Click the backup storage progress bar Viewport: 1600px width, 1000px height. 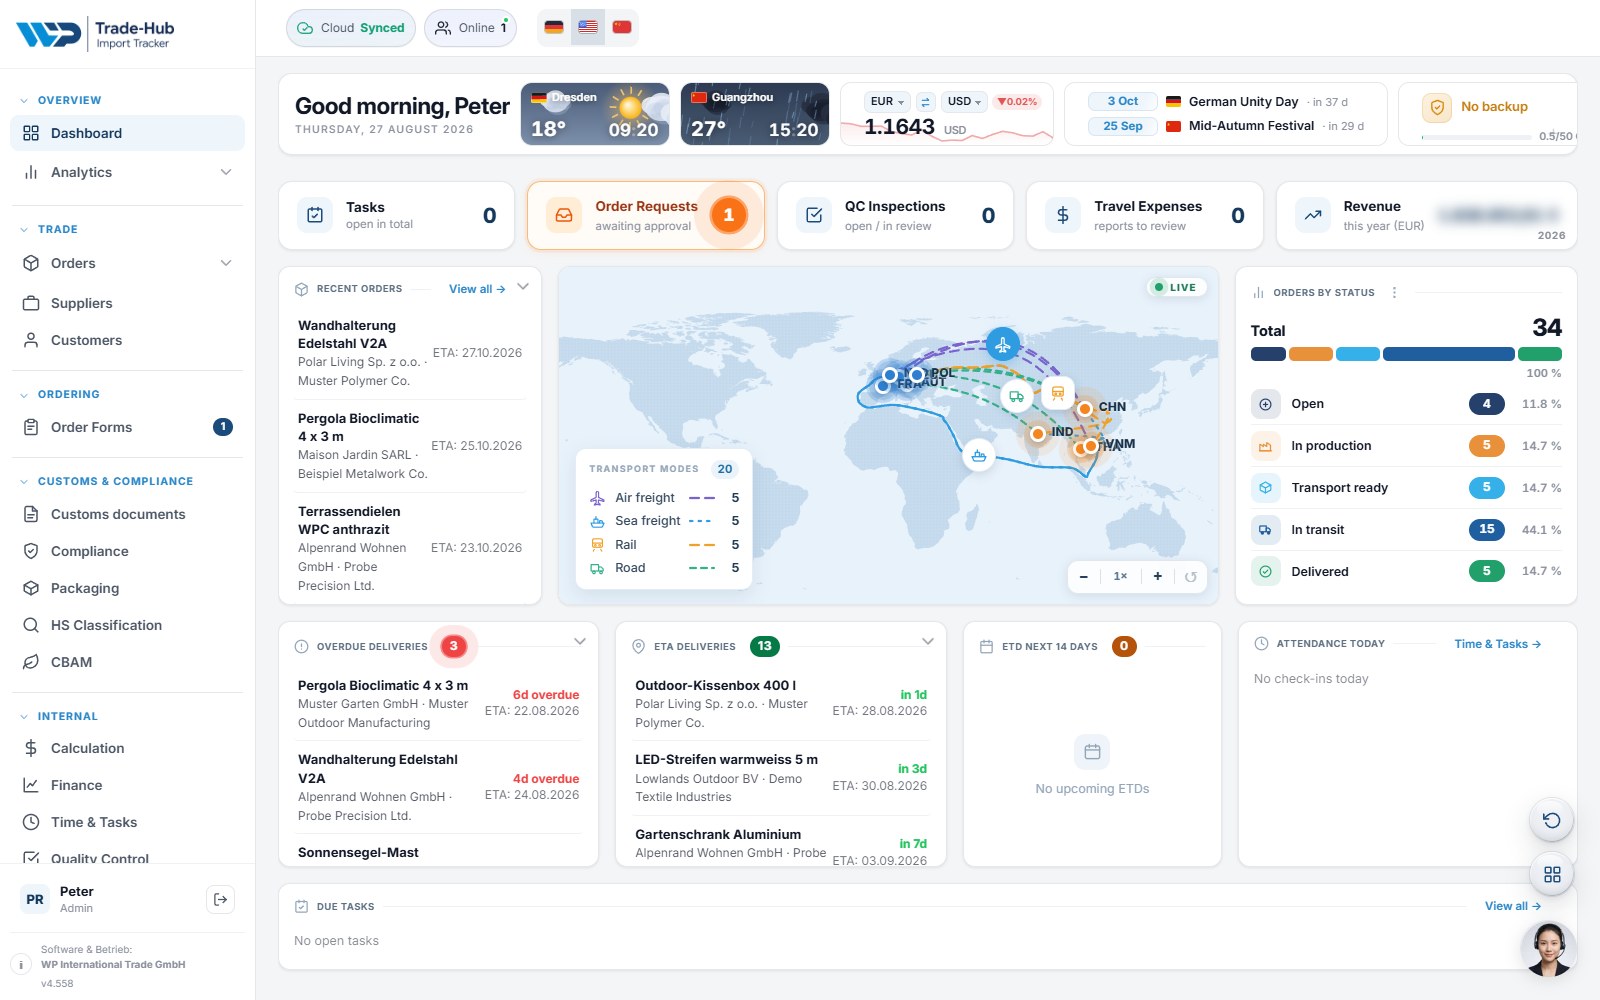point(1478,137)
